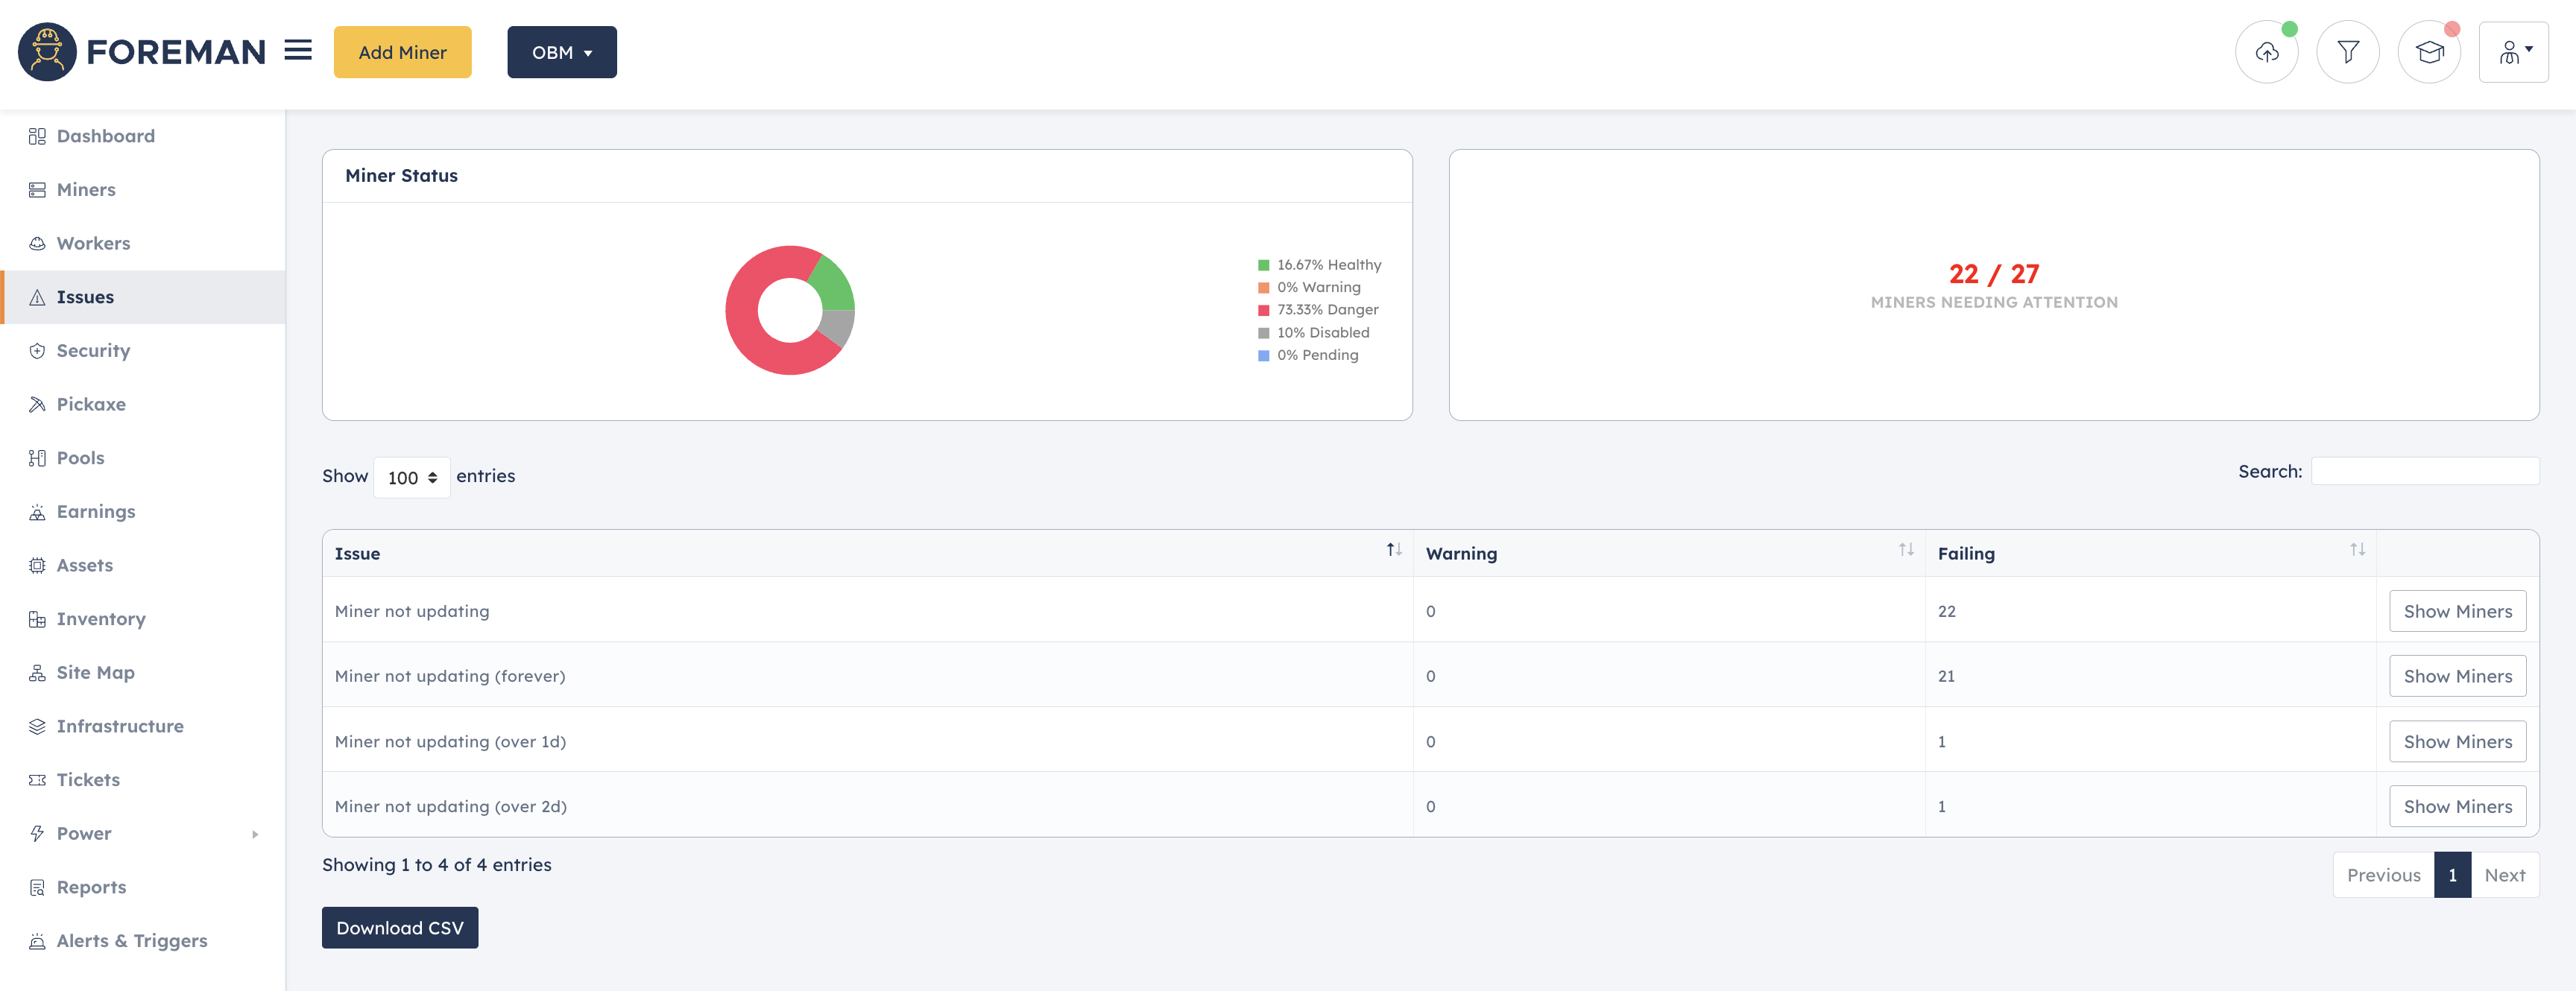Click the Add Miner button
Viewport: 2576px width, 991px height.
tap(402, 52)
